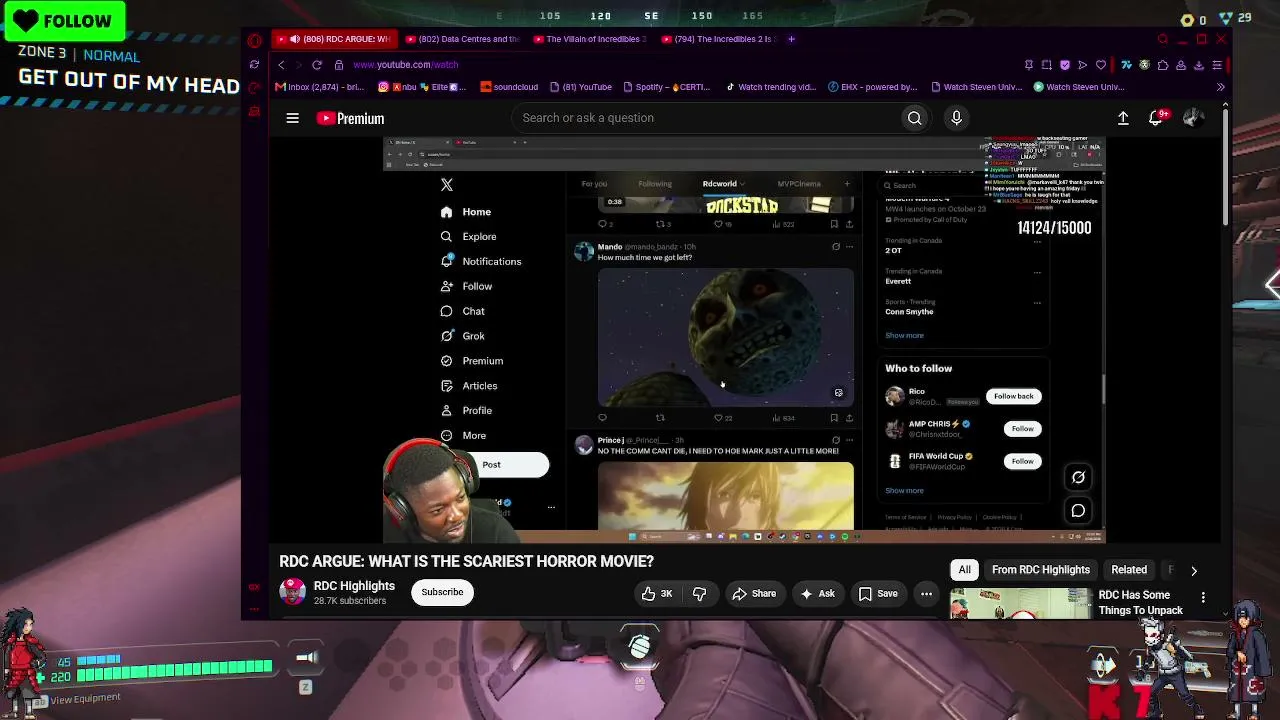
Task: Click the X Notifications bell in video
Action: point(446,261)
